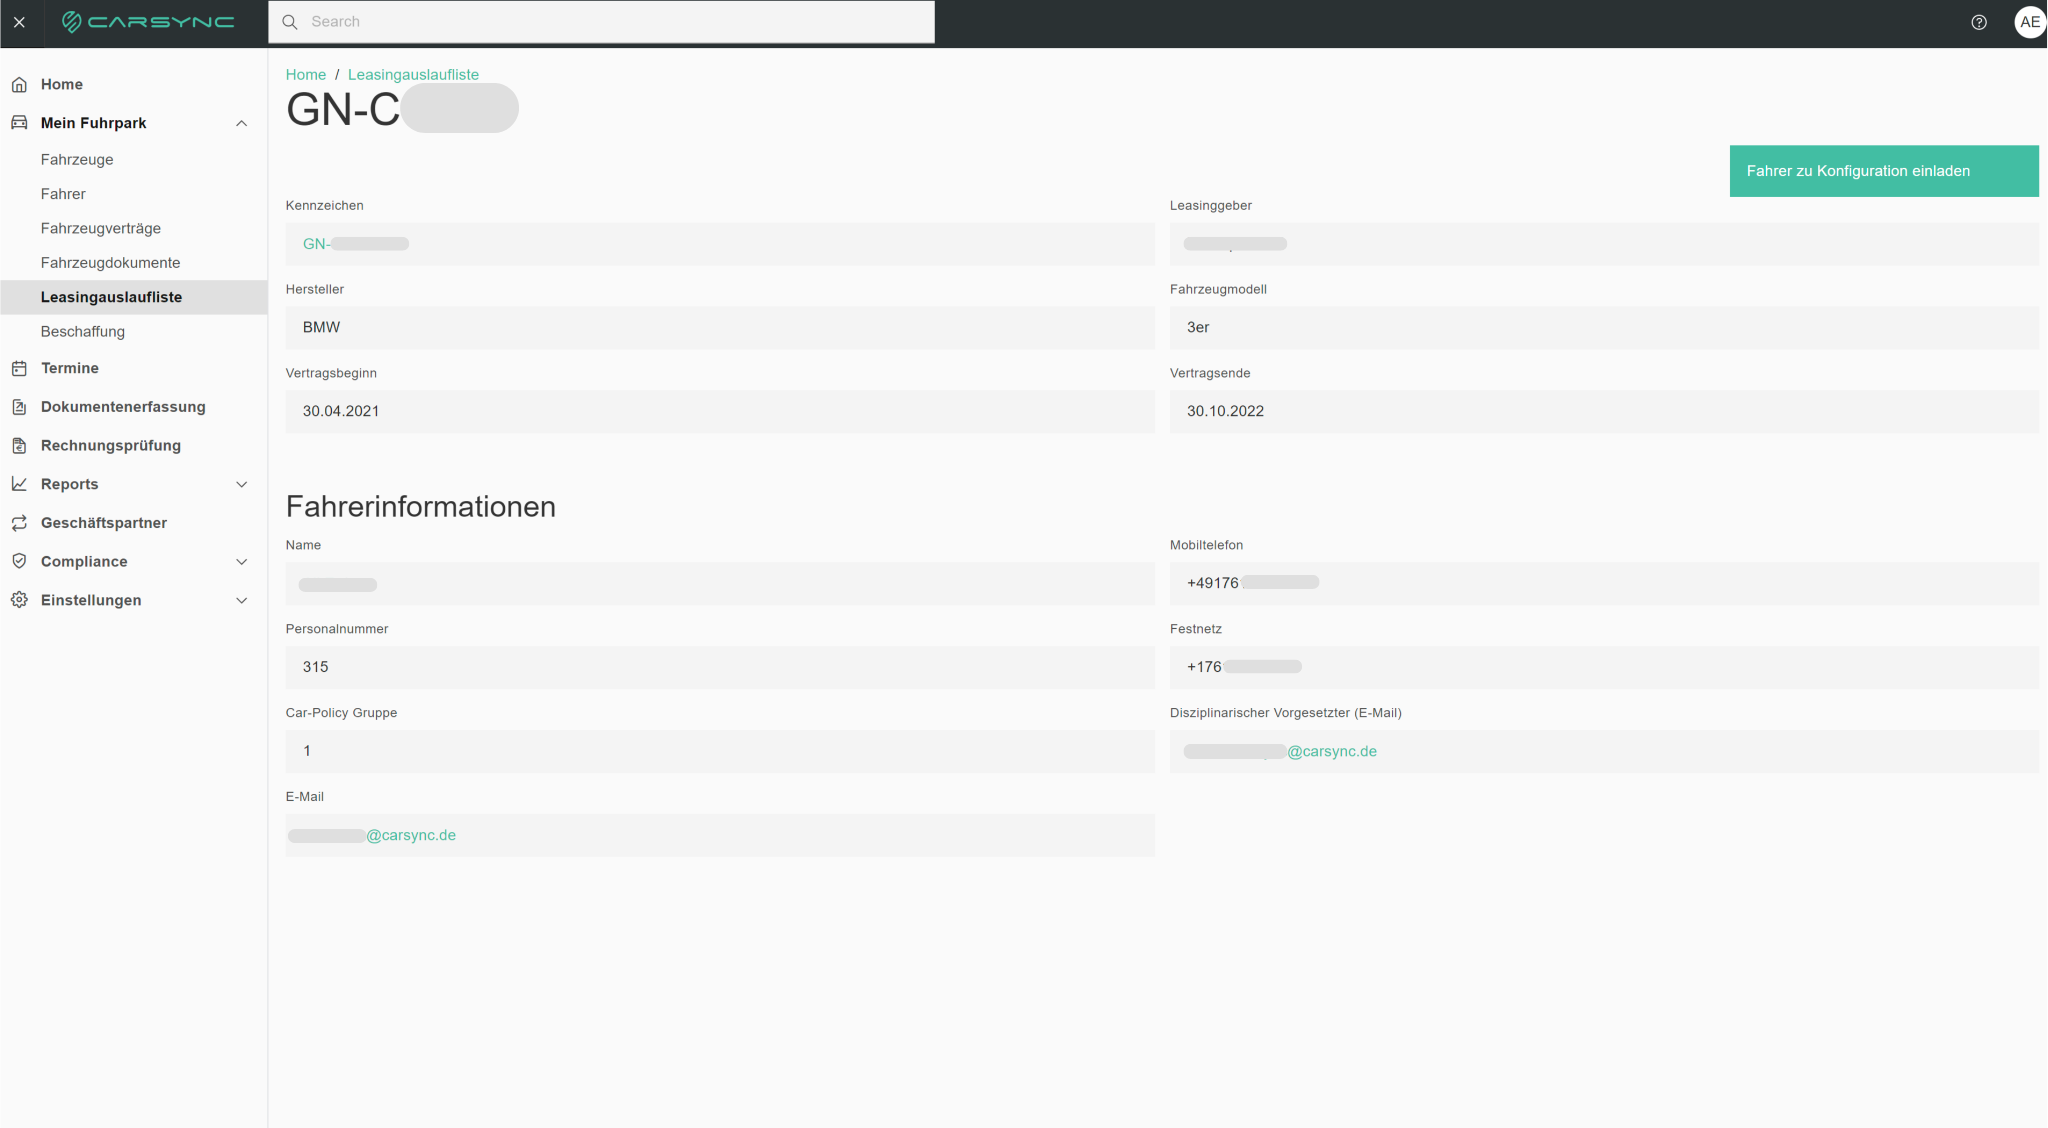This screenshot has width=2048, height=1128.
Task: Click the Fahrerinformationen heading
Action: 421,507
